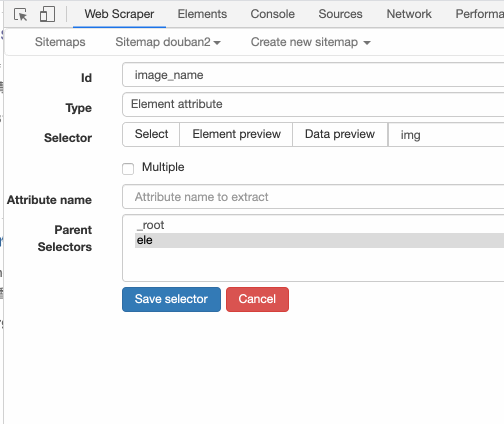Screen dimensions: 504x424
Task: Click the red Cancel button
Action: (257, 299)
